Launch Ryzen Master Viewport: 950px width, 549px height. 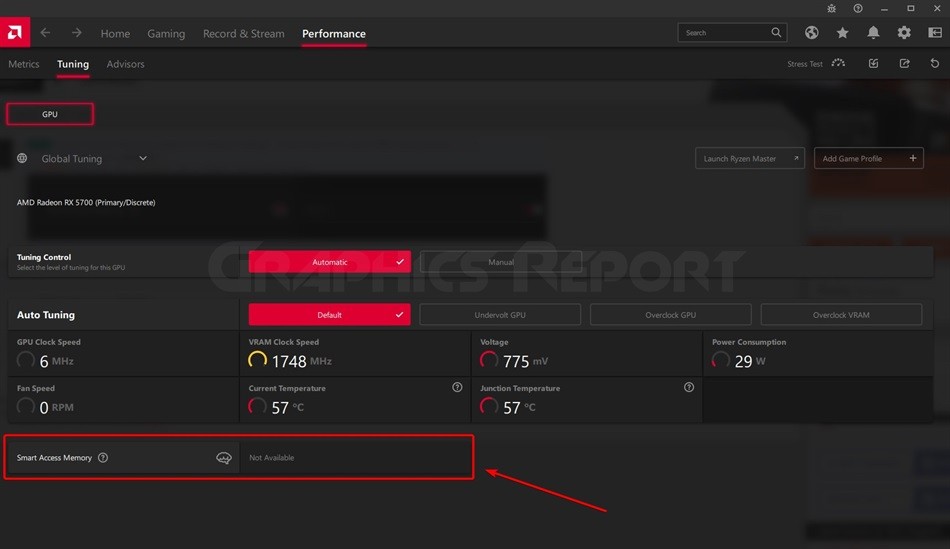750,158
